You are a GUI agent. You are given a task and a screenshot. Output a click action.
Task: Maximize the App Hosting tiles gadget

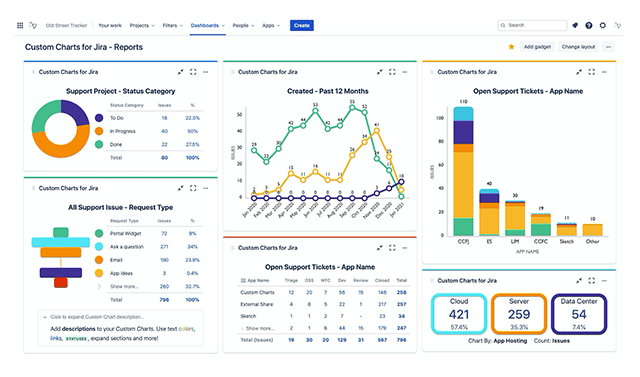tap(591, 281)
